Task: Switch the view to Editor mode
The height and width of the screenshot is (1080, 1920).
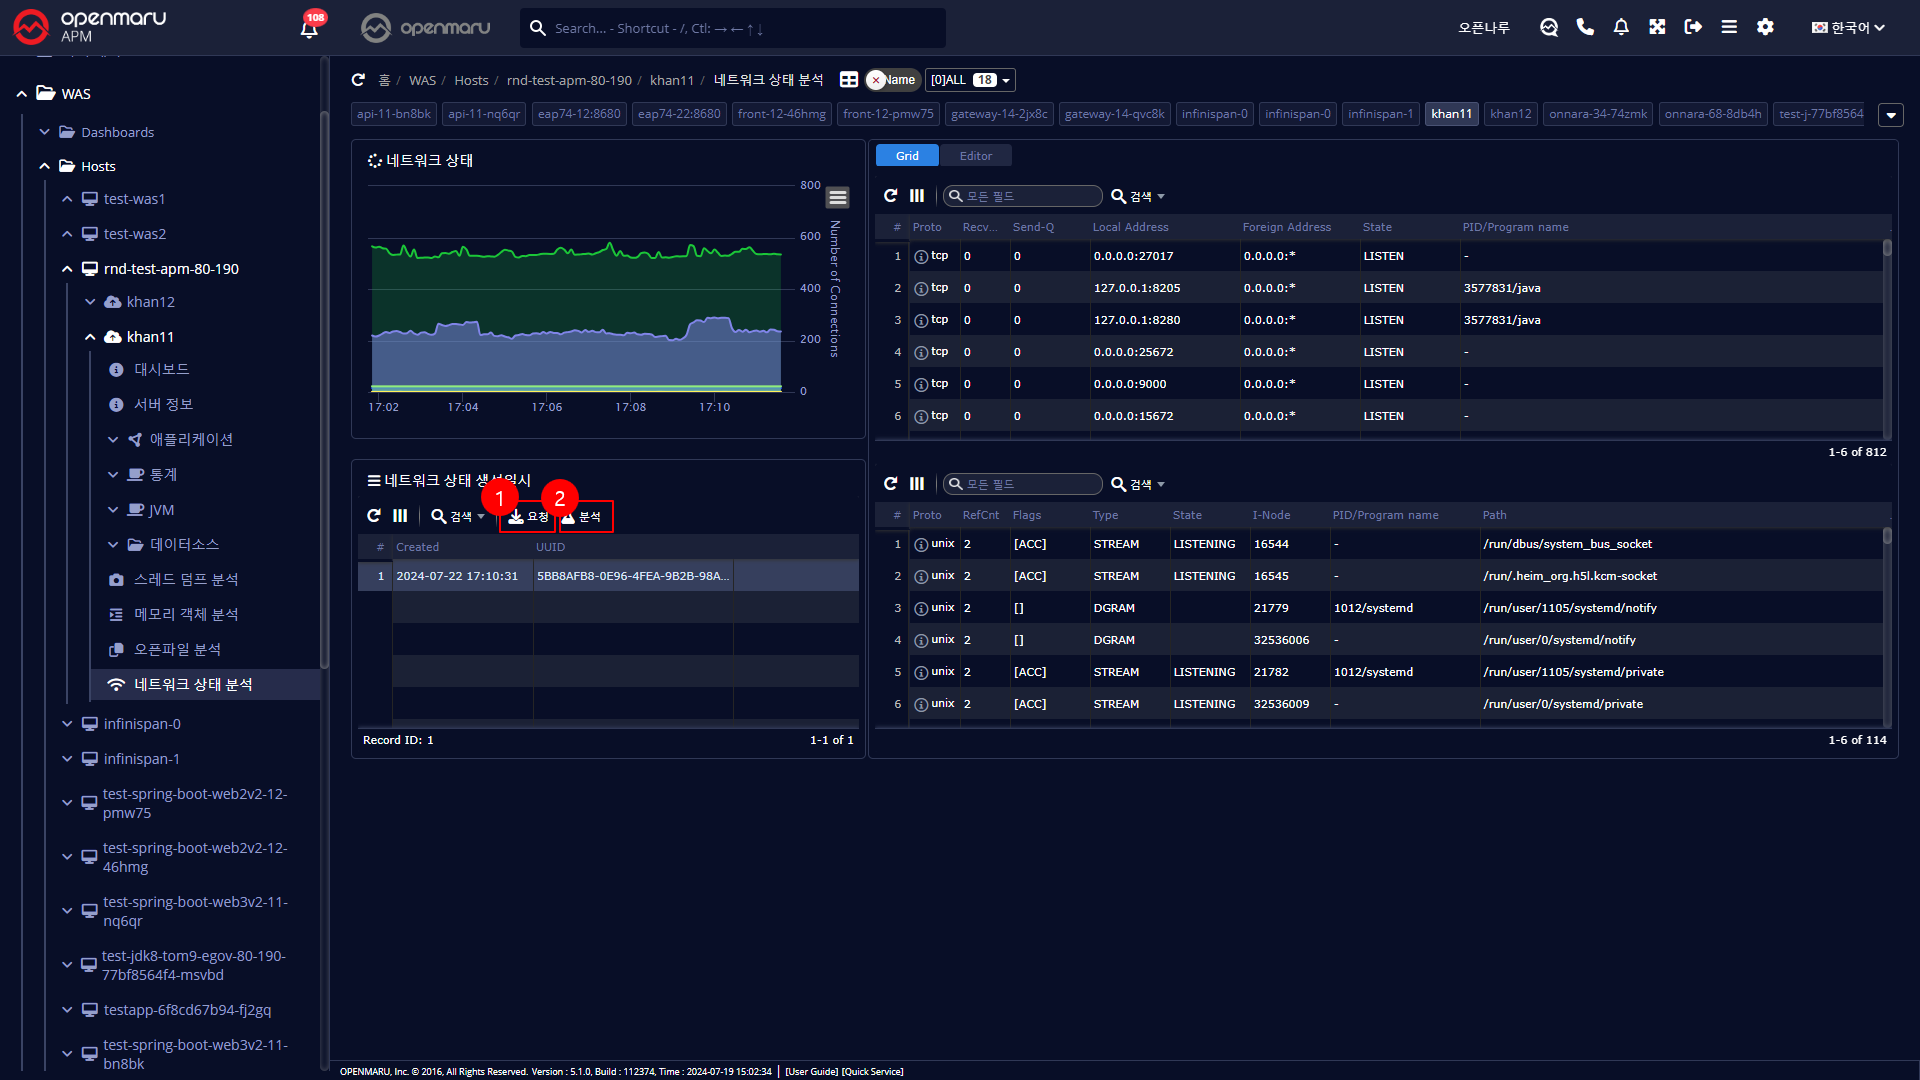Action: (975, 156)
